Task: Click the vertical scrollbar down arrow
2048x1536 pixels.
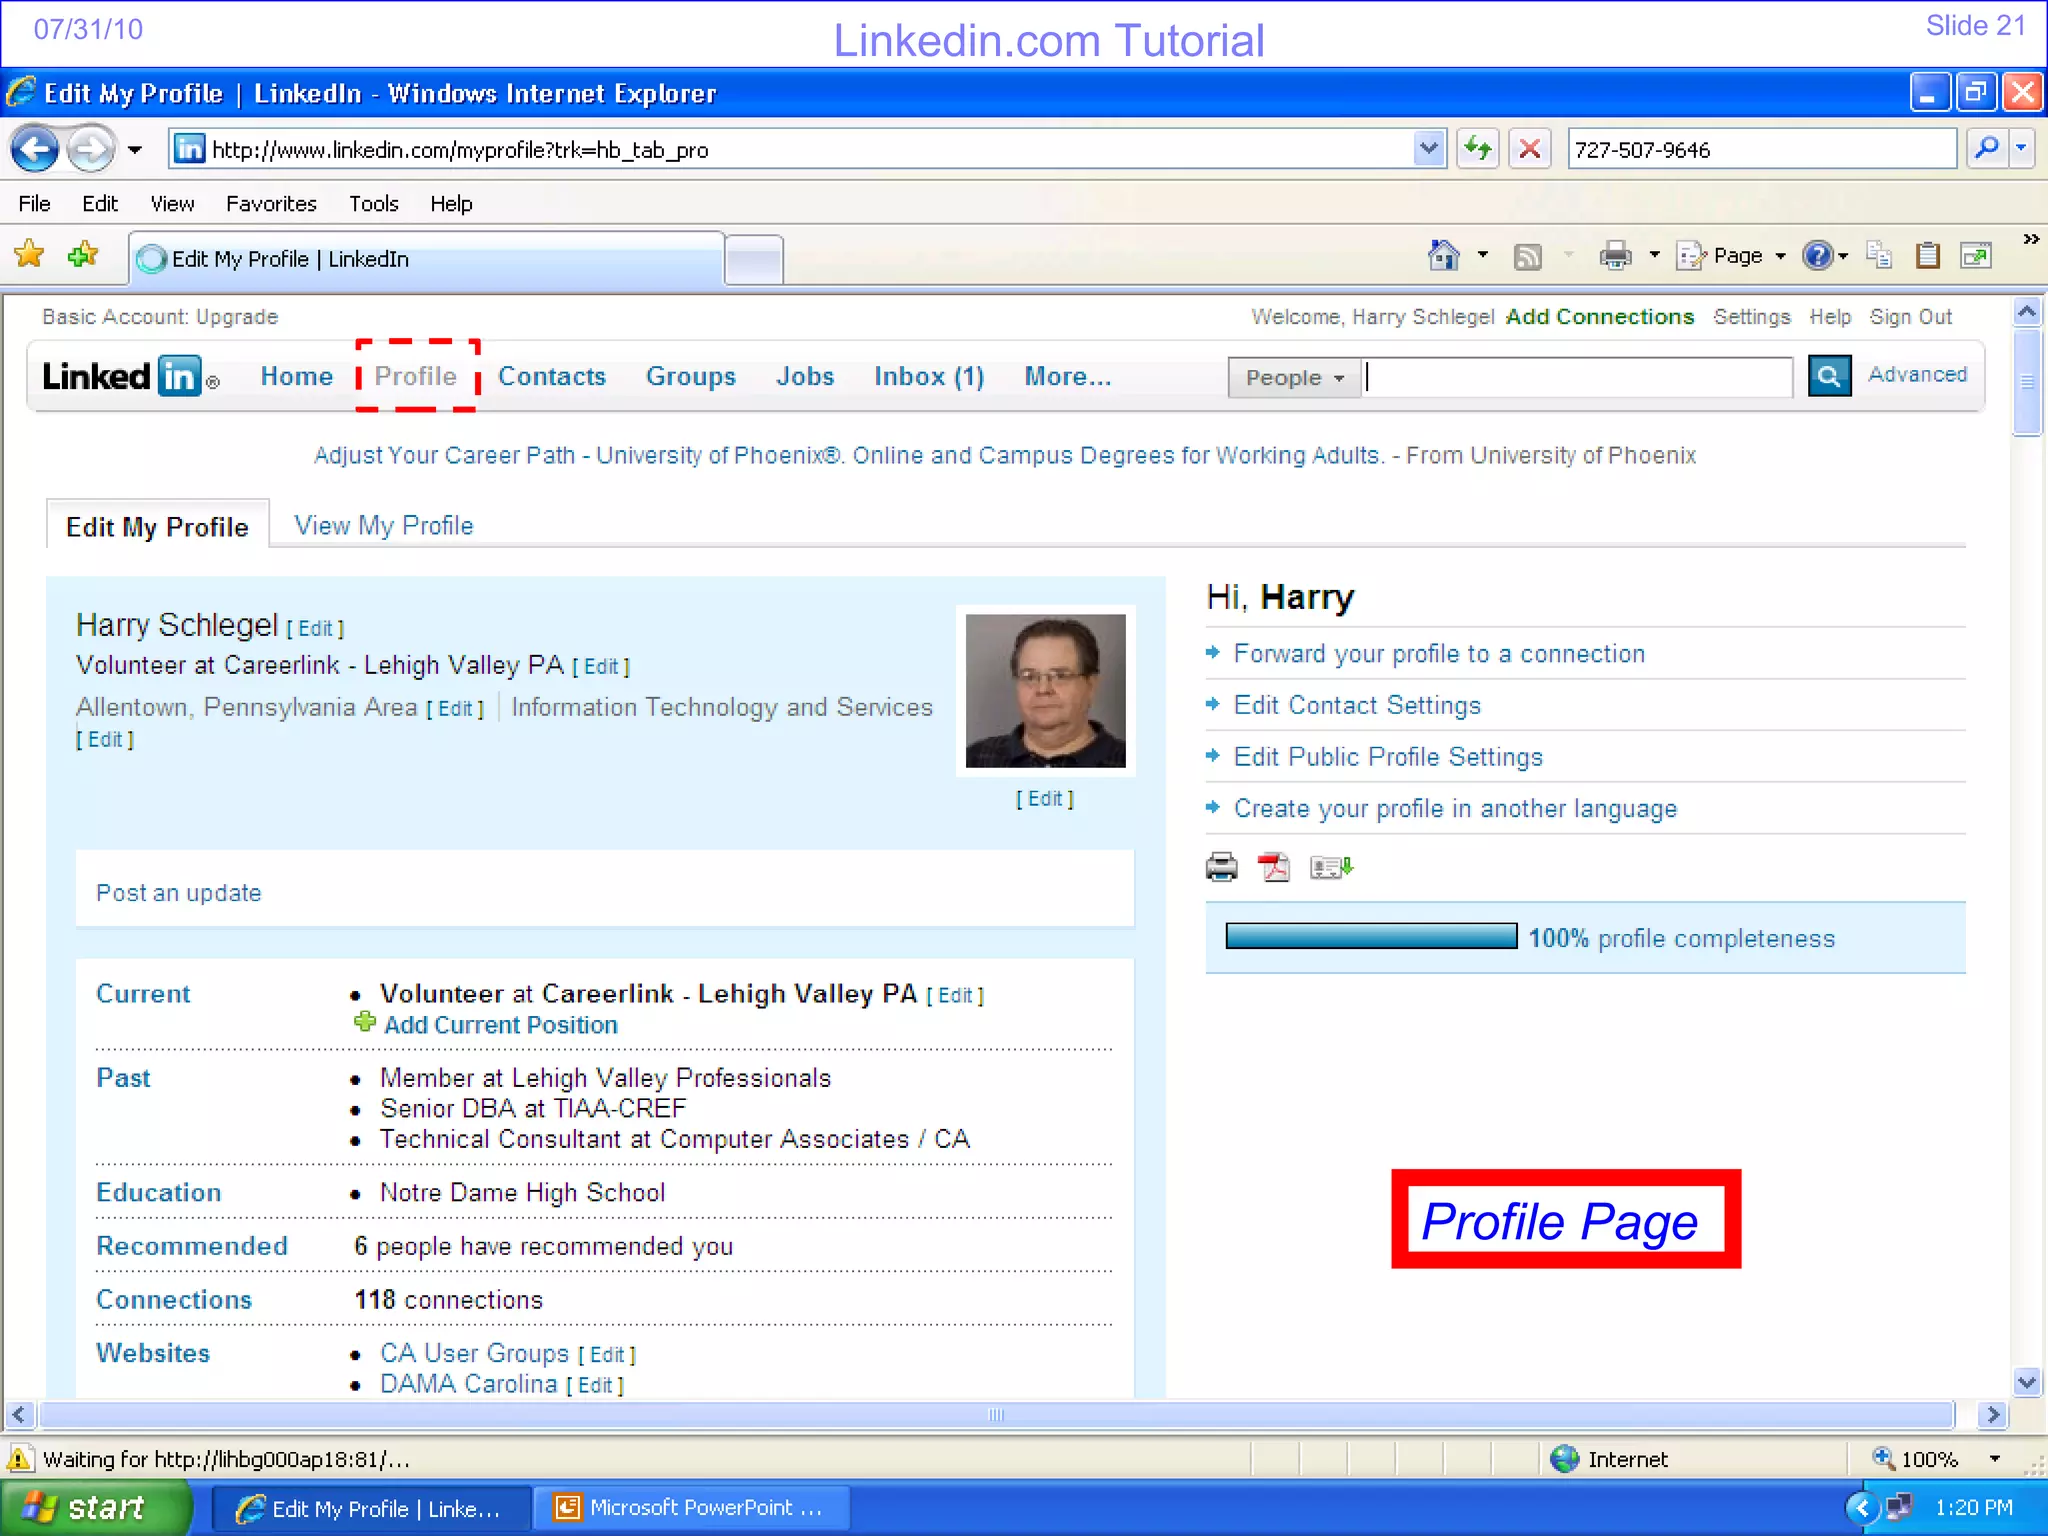Action: pyautogui.click(x=2027, y=1382)
